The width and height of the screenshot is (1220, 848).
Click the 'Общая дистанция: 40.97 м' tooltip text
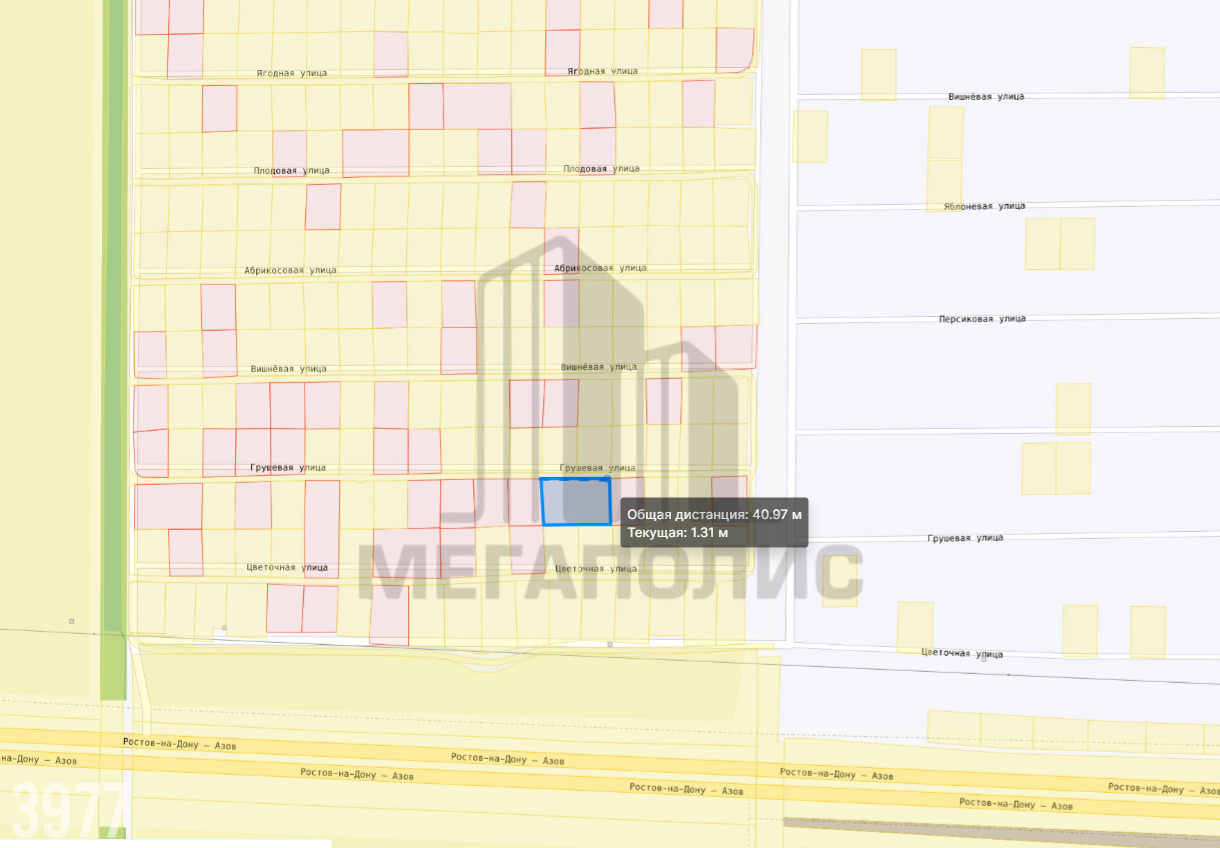[714, 514]
